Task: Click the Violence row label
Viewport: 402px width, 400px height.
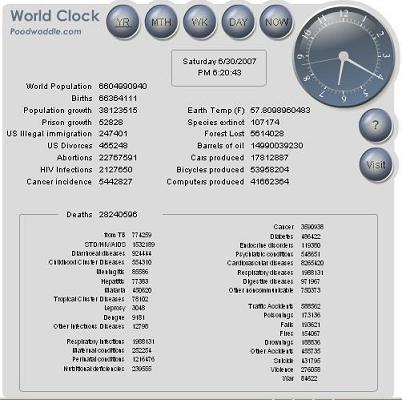Action: point(282,370)
